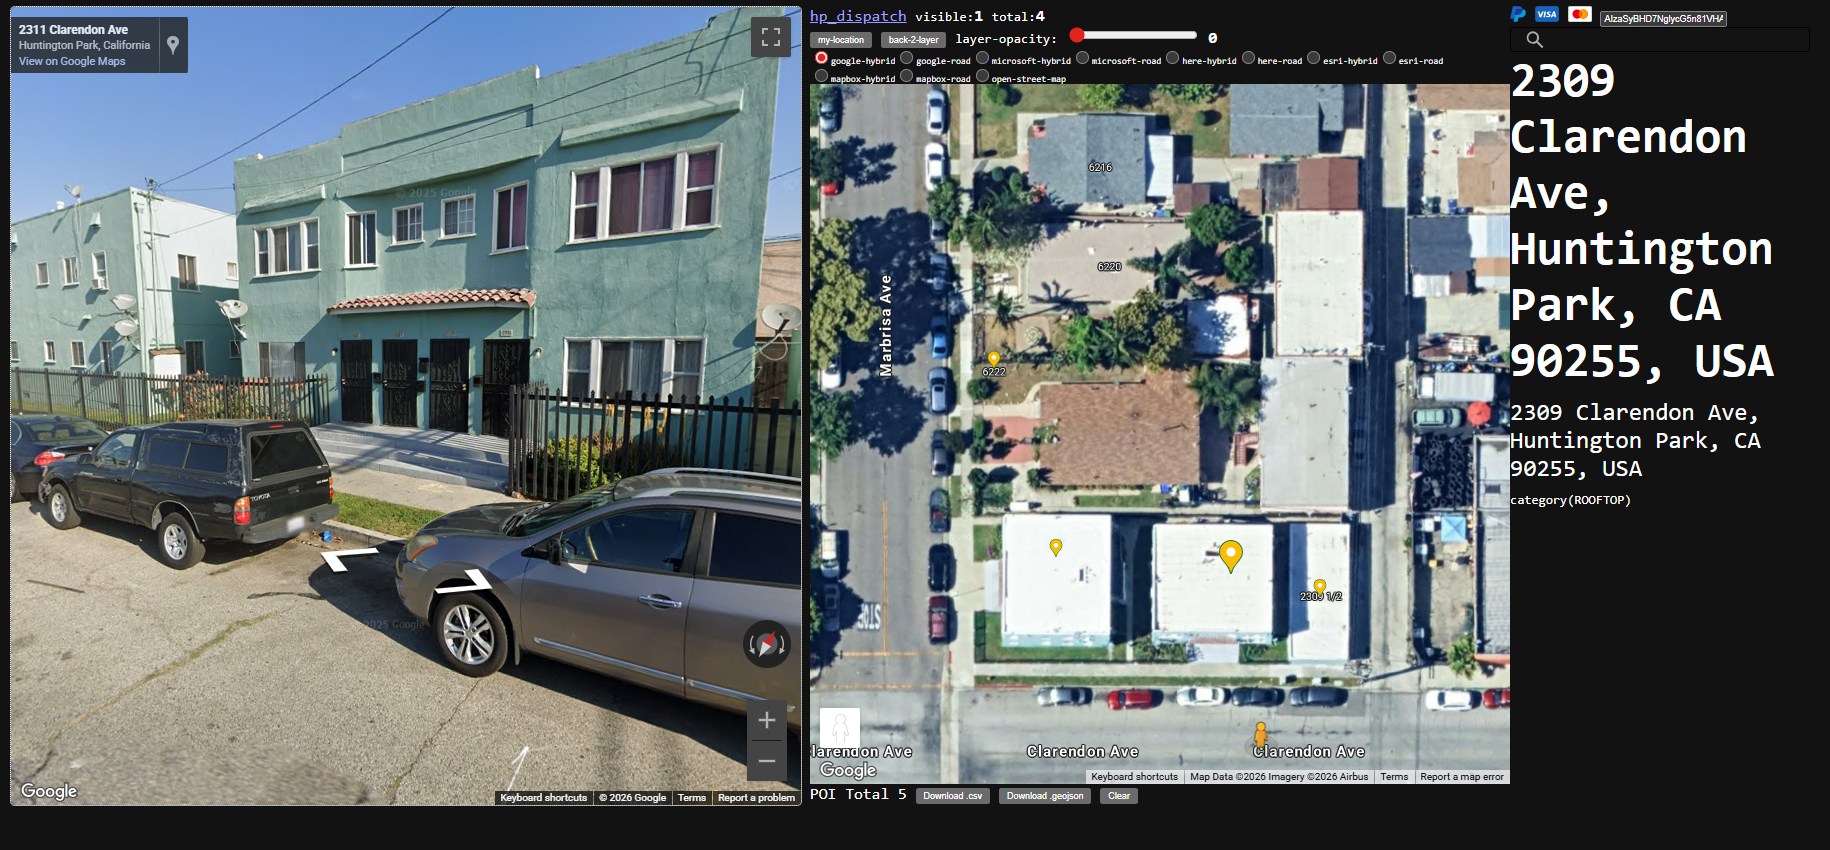Select the microsoft-hybrid basemap option

tap(983, 59)
